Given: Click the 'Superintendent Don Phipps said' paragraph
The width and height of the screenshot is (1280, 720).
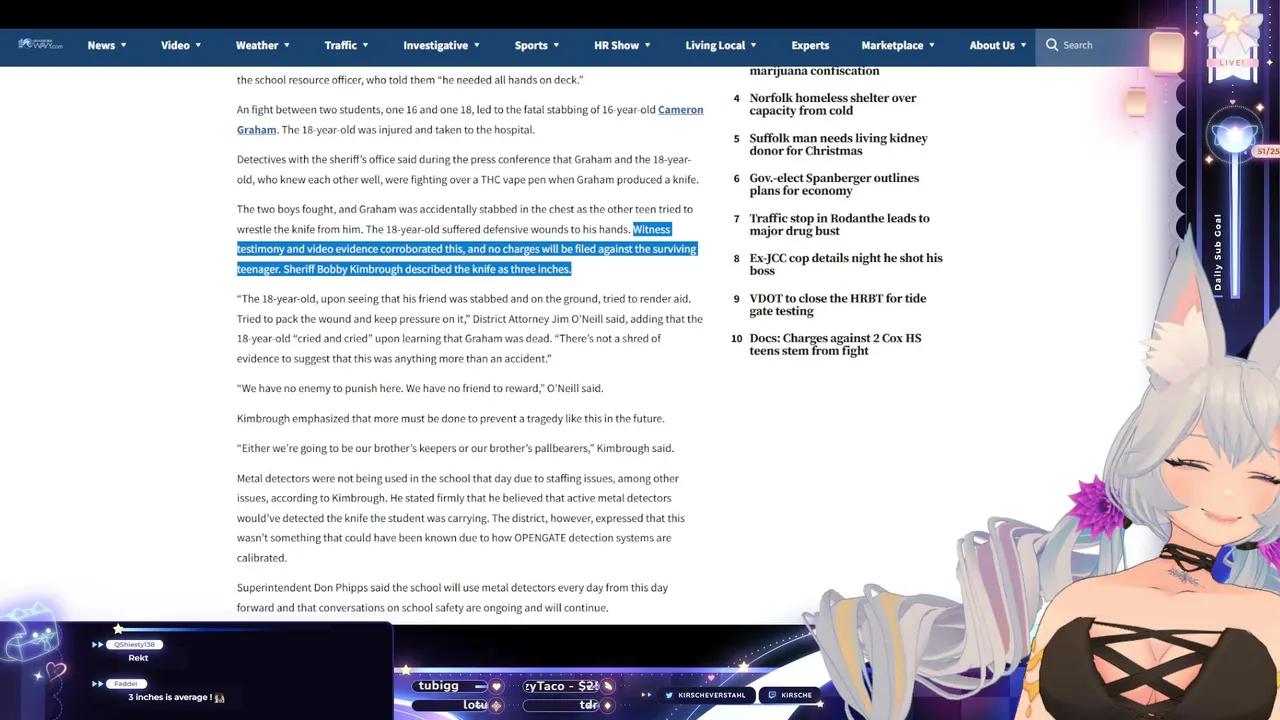Looking at the screenshot, I should point(452,598).
